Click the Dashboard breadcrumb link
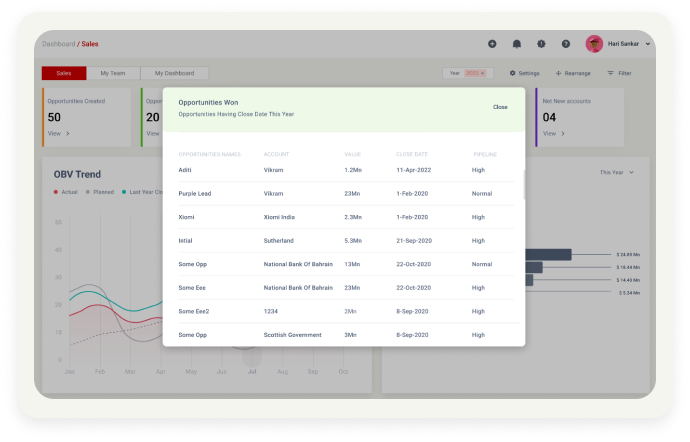This screenshot has width=690, height=442. (58, 44)
